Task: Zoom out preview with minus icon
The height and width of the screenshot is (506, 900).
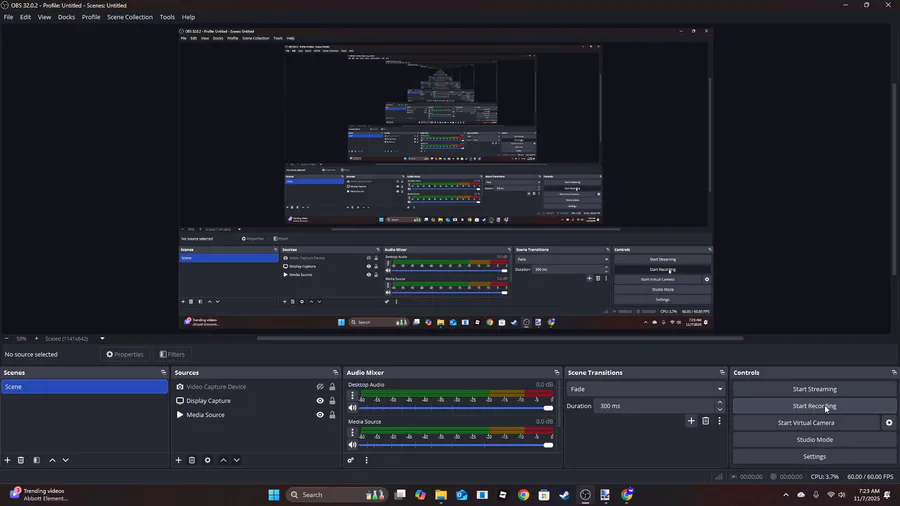Action: point(6,338)
